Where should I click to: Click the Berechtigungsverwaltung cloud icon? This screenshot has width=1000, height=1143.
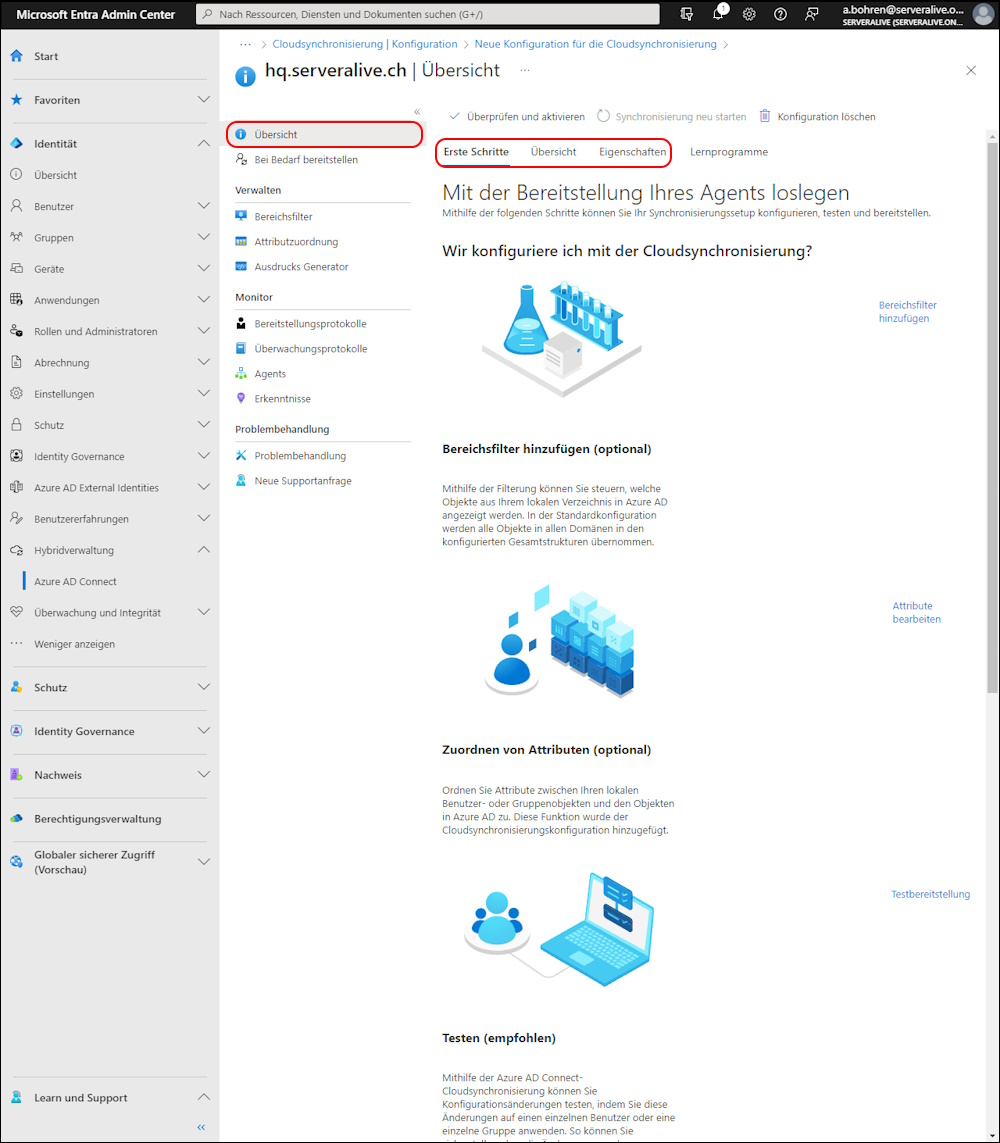tap(17, 819)
